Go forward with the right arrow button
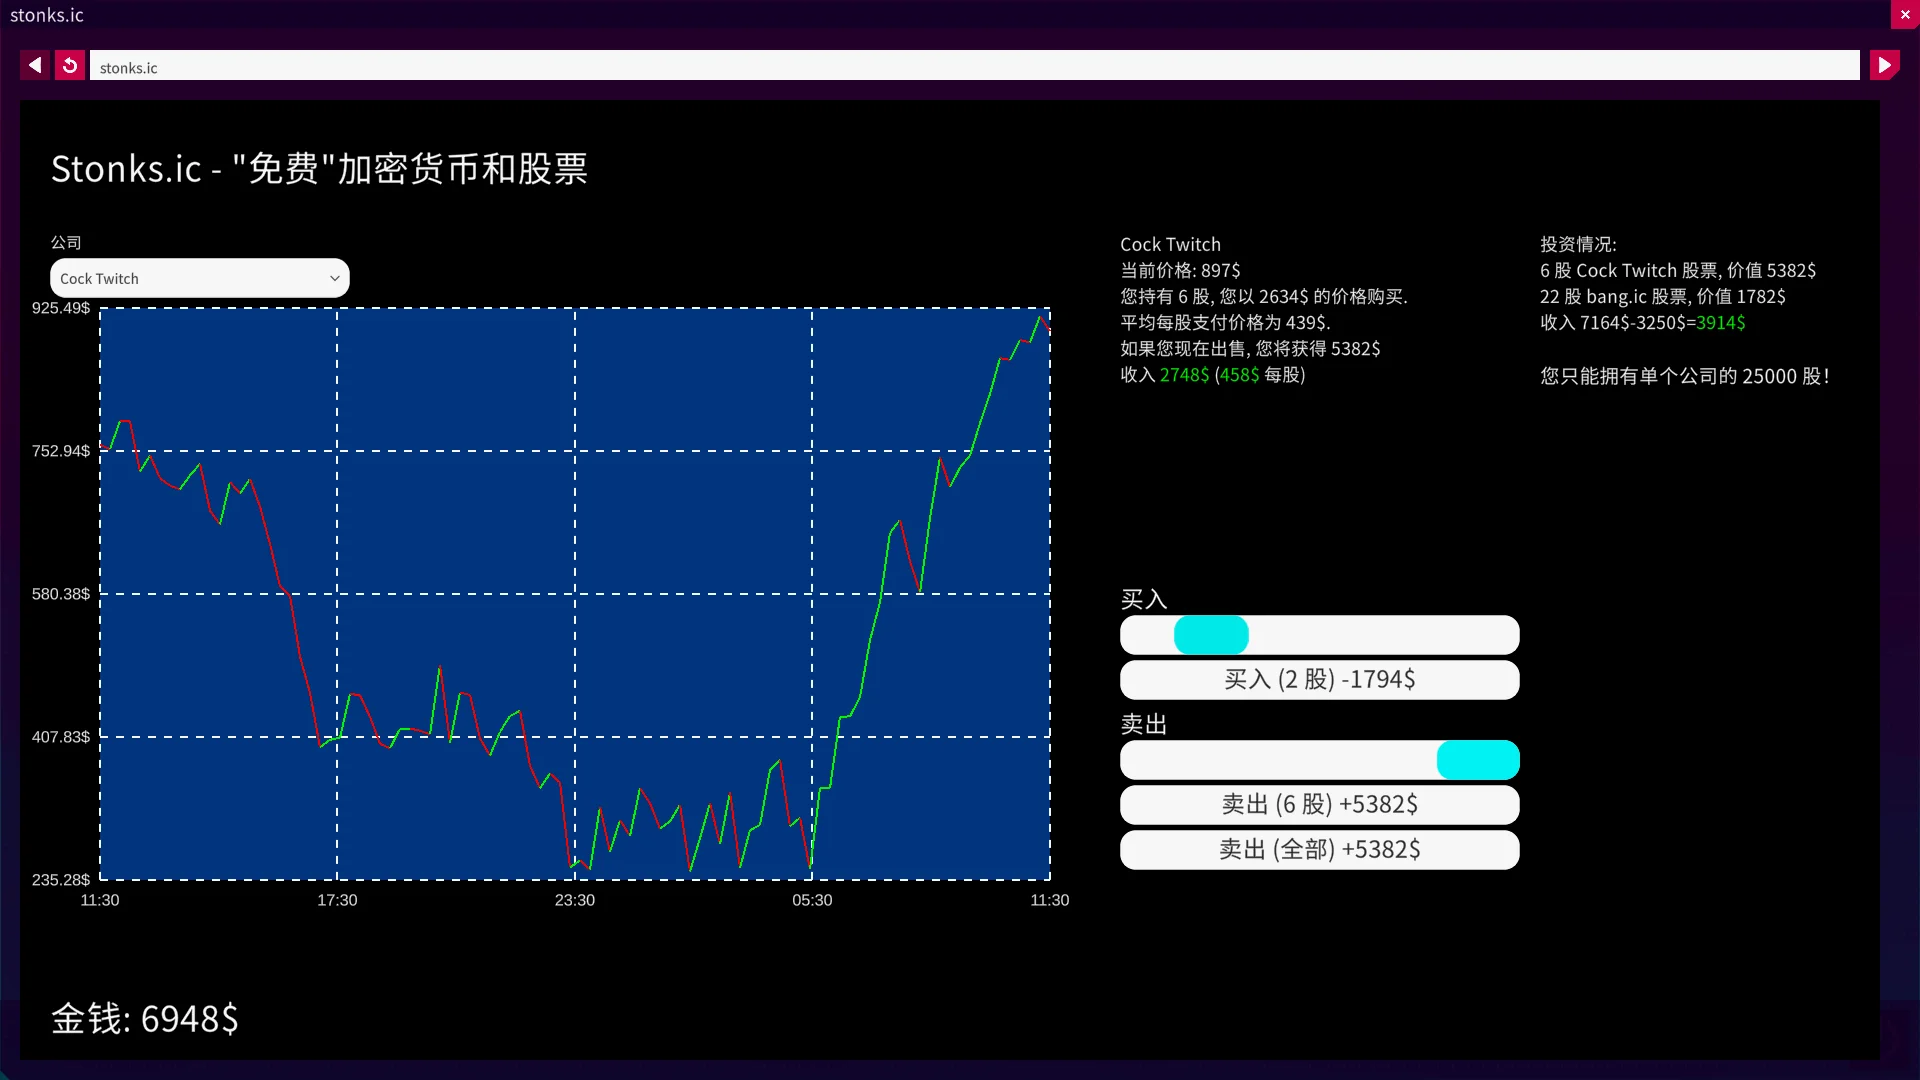 click(x=1884, y=66)
